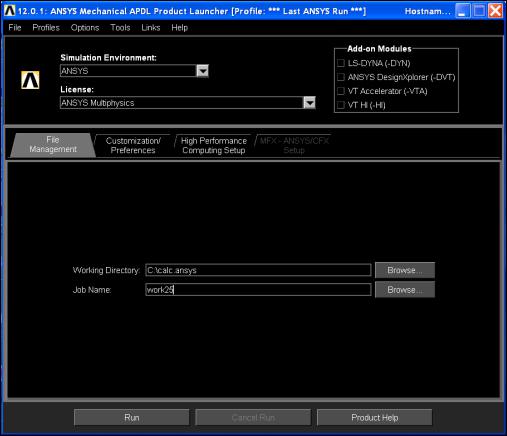The image size is (507, 436).
Task: Open the Simulation Environment dropdown arrow
Action: [x=202, y=71]
